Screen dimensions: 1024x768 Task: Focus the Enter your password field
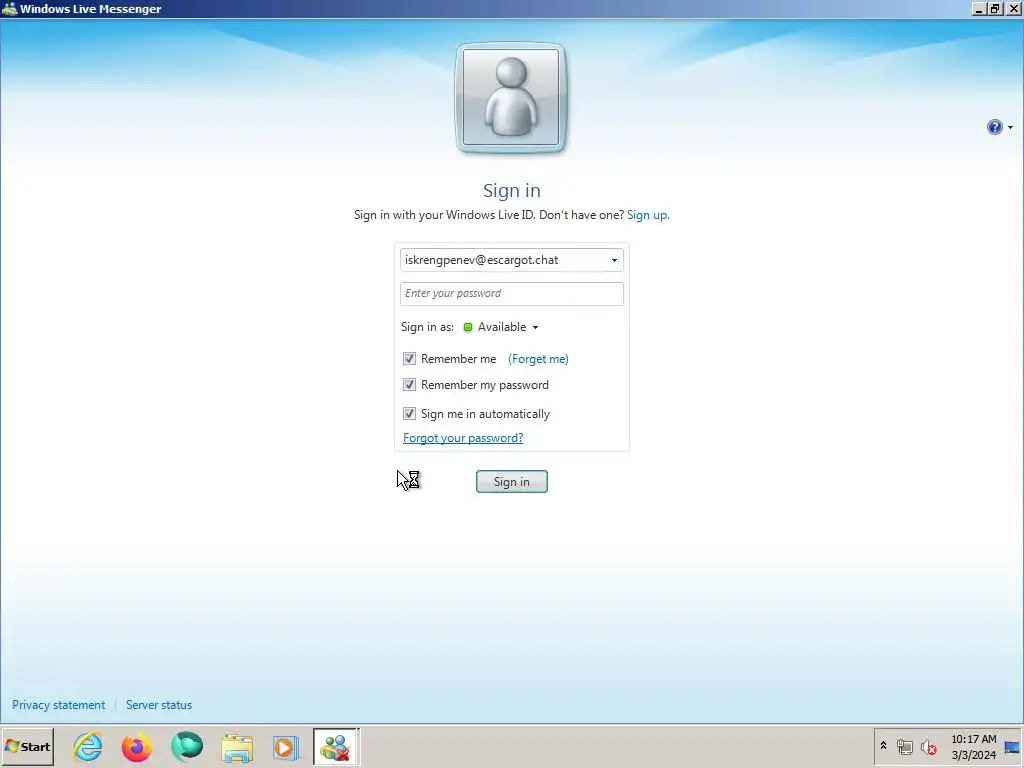tap(511, 294)
